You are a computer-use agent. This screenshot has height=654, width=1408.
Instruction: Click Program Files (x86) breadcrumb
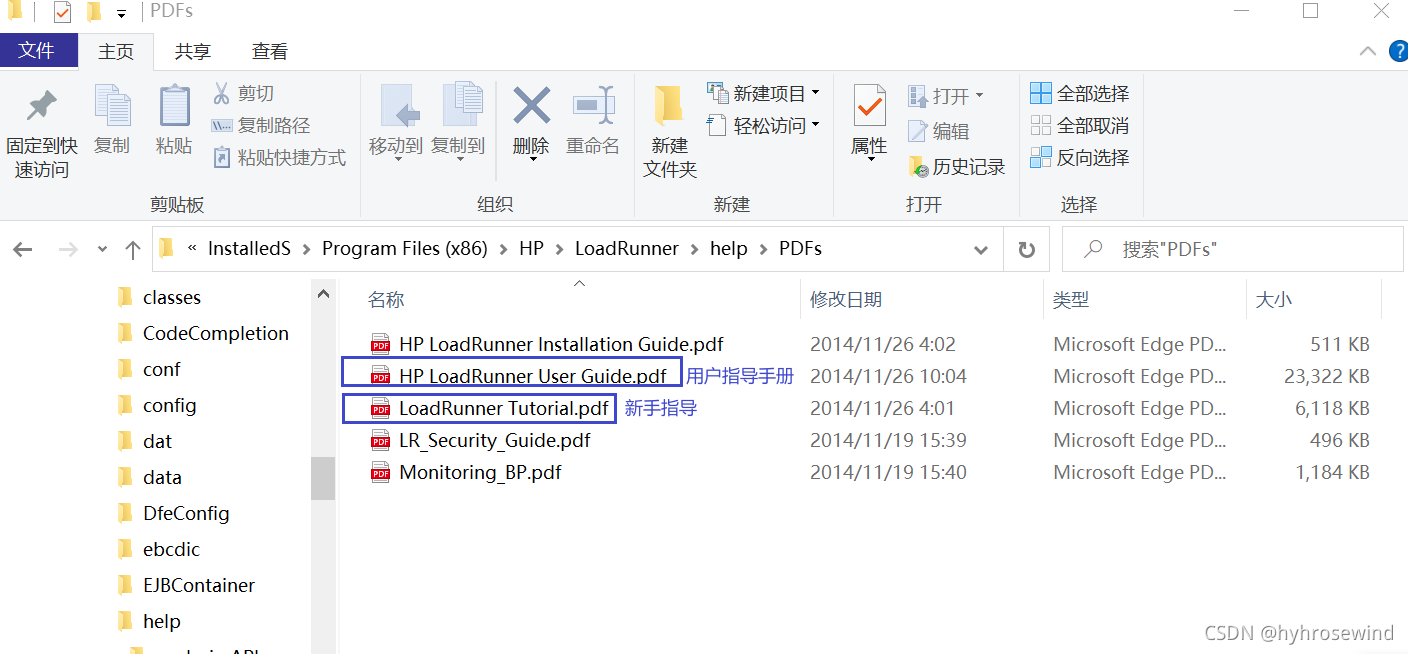coord(405,249)
